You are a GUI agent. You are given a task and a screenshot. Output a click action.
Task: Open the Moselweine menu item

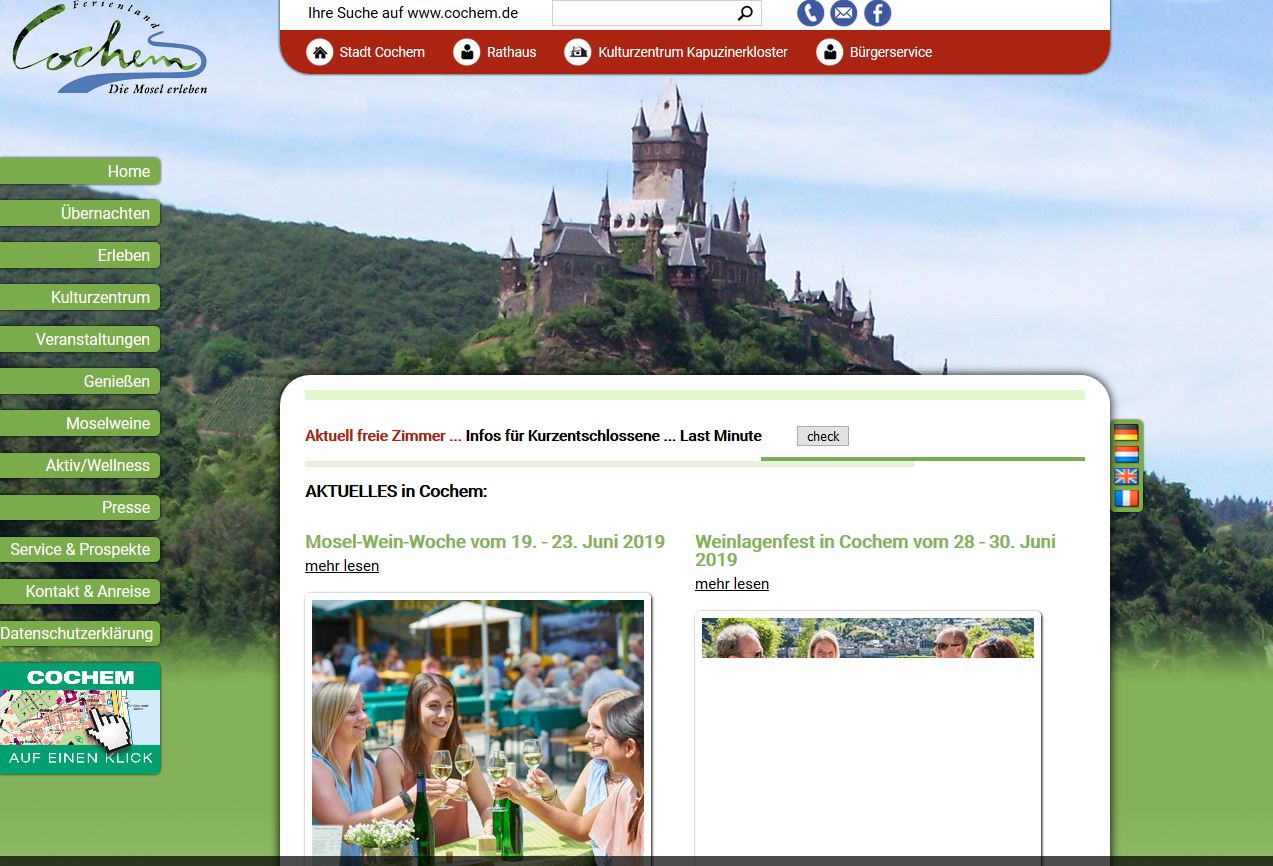[80, 423]
